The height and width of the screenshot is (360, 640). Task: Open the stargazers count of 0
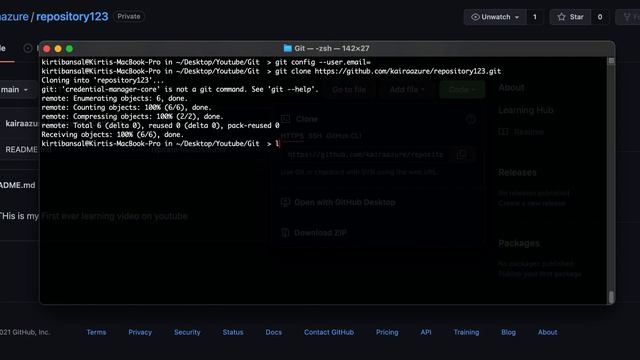(600, 17)
